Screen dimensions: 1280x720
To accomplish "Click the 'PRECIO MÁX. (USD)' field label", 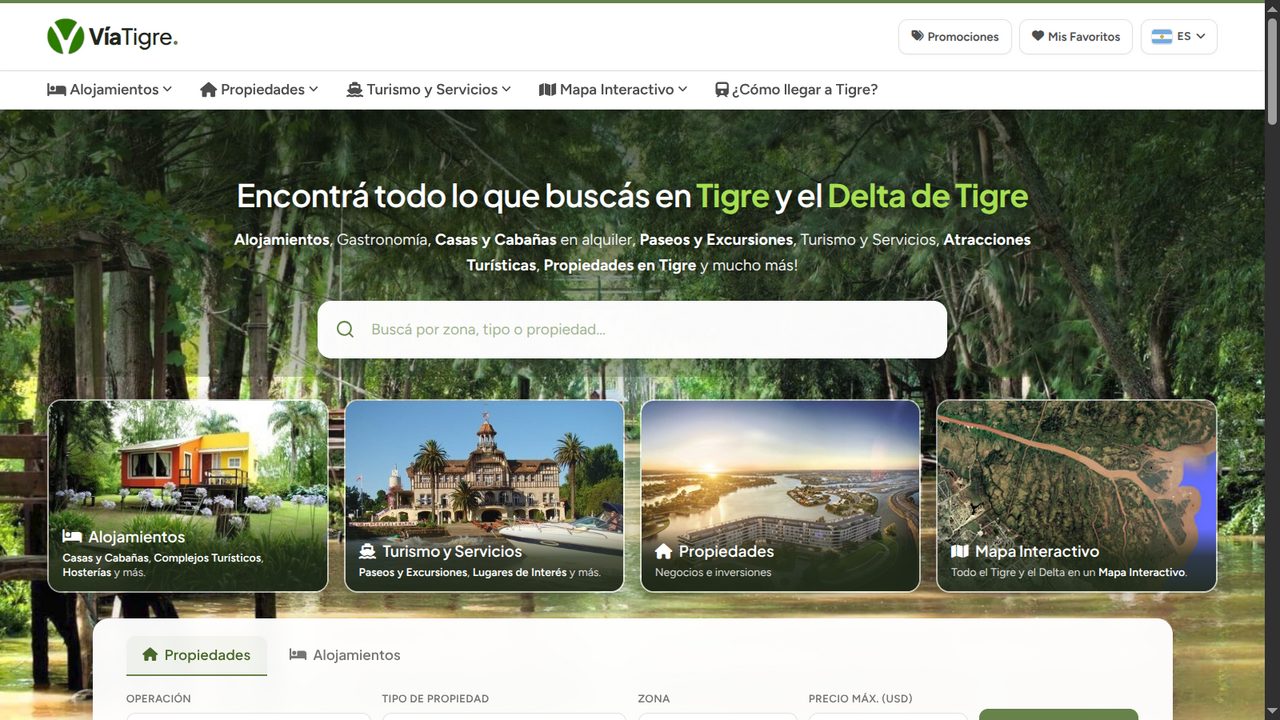I will (860, 699).
